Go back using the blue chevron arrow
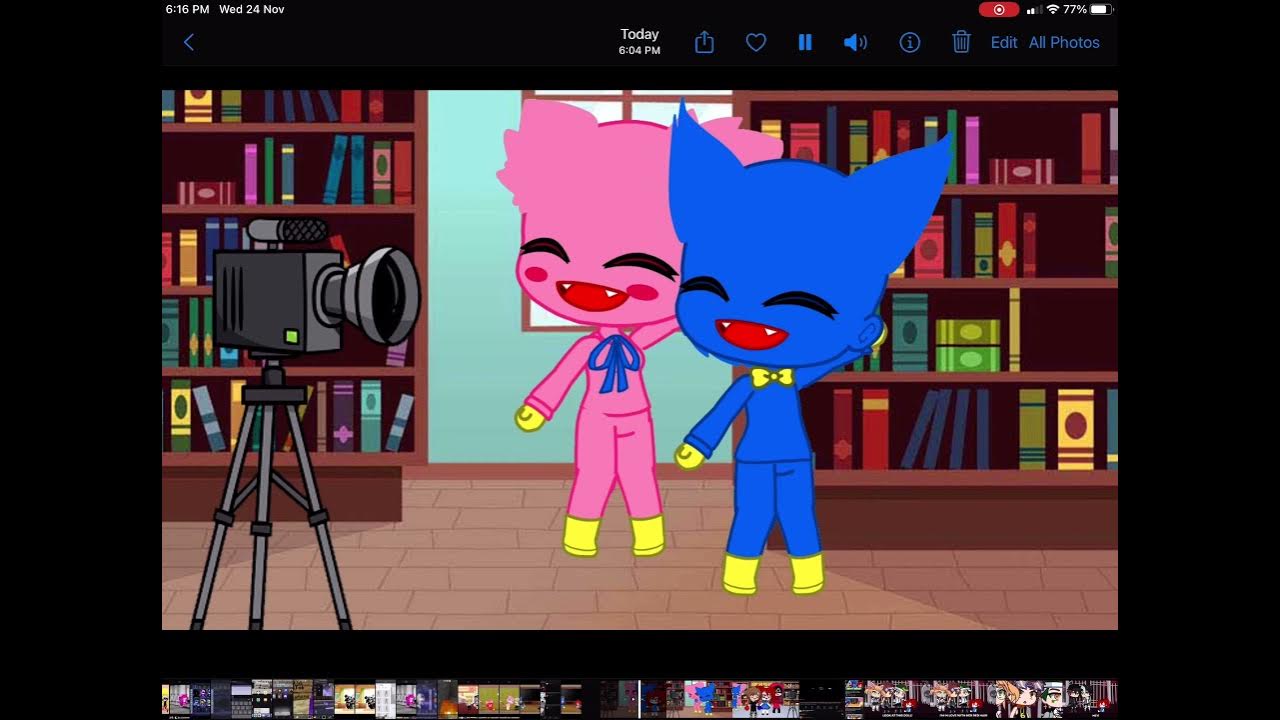 (x=188, y=42)
